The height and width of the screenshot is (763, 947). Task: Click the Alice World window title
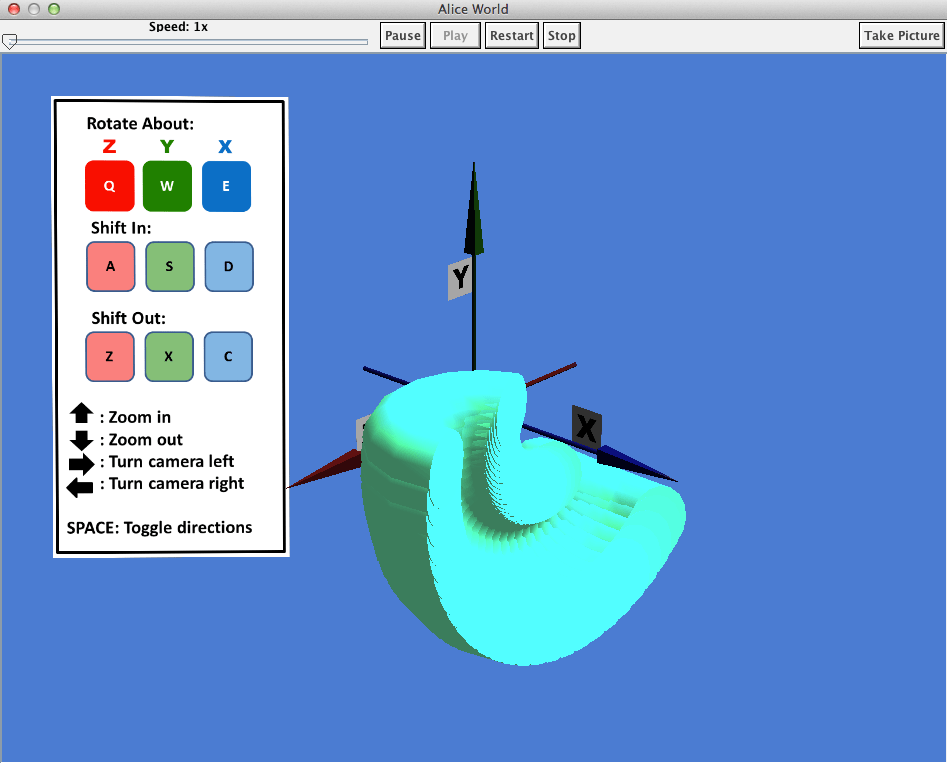point(473,9)
